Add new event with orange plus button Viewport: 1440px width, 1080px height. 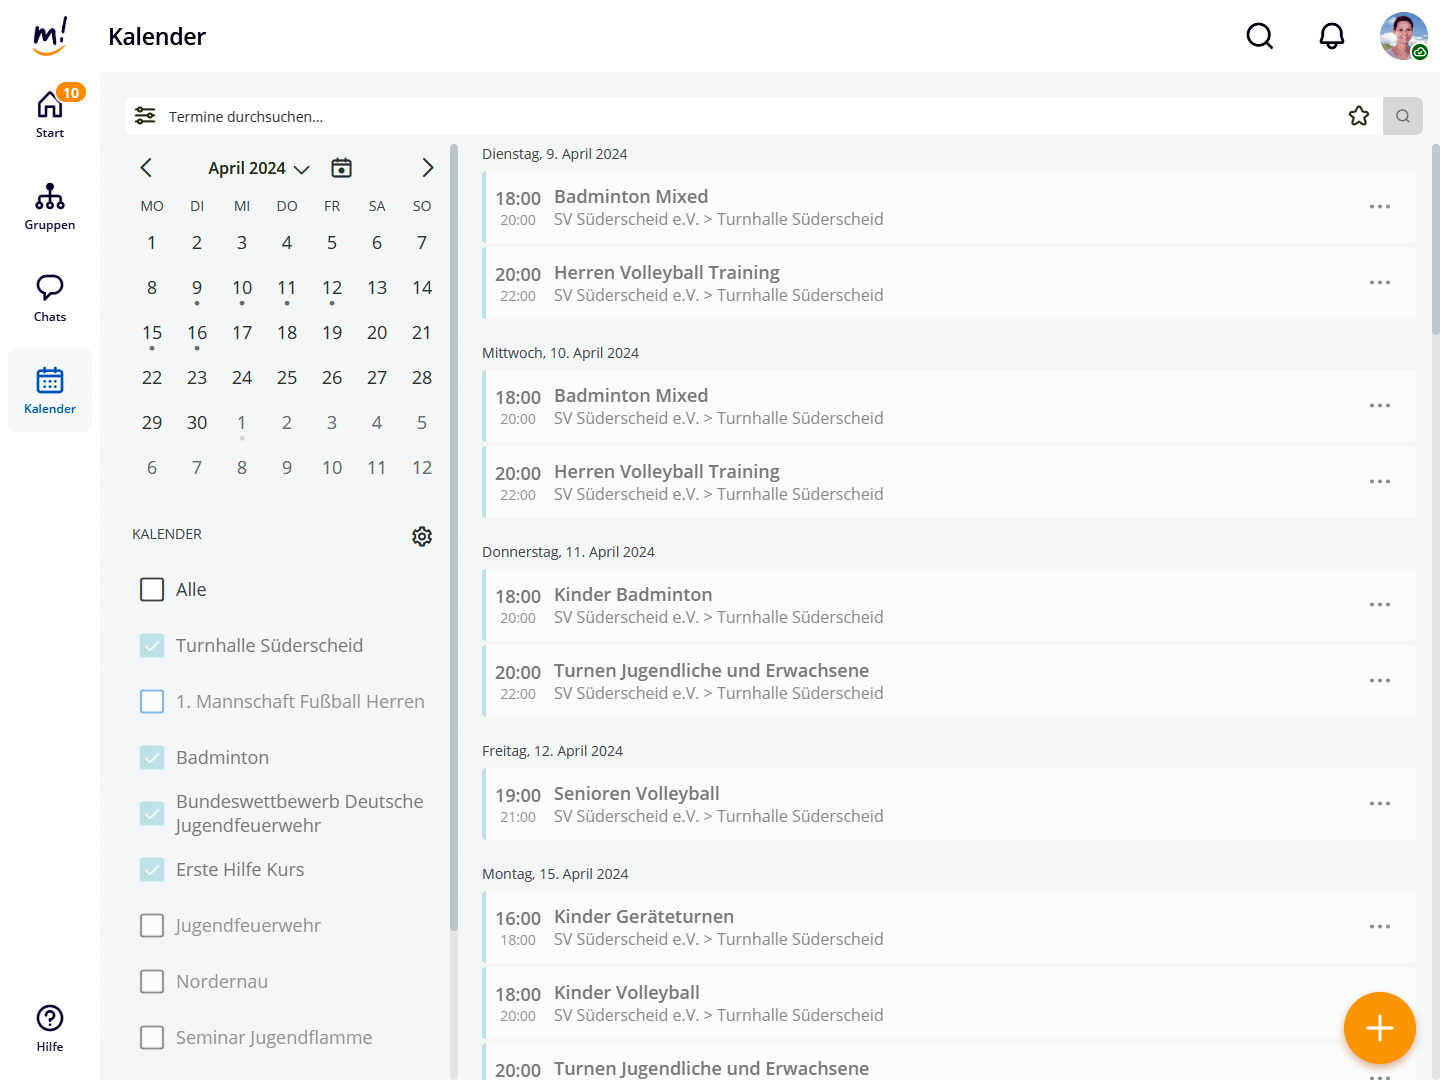pyautogui.click(x=1379, y=1027)
